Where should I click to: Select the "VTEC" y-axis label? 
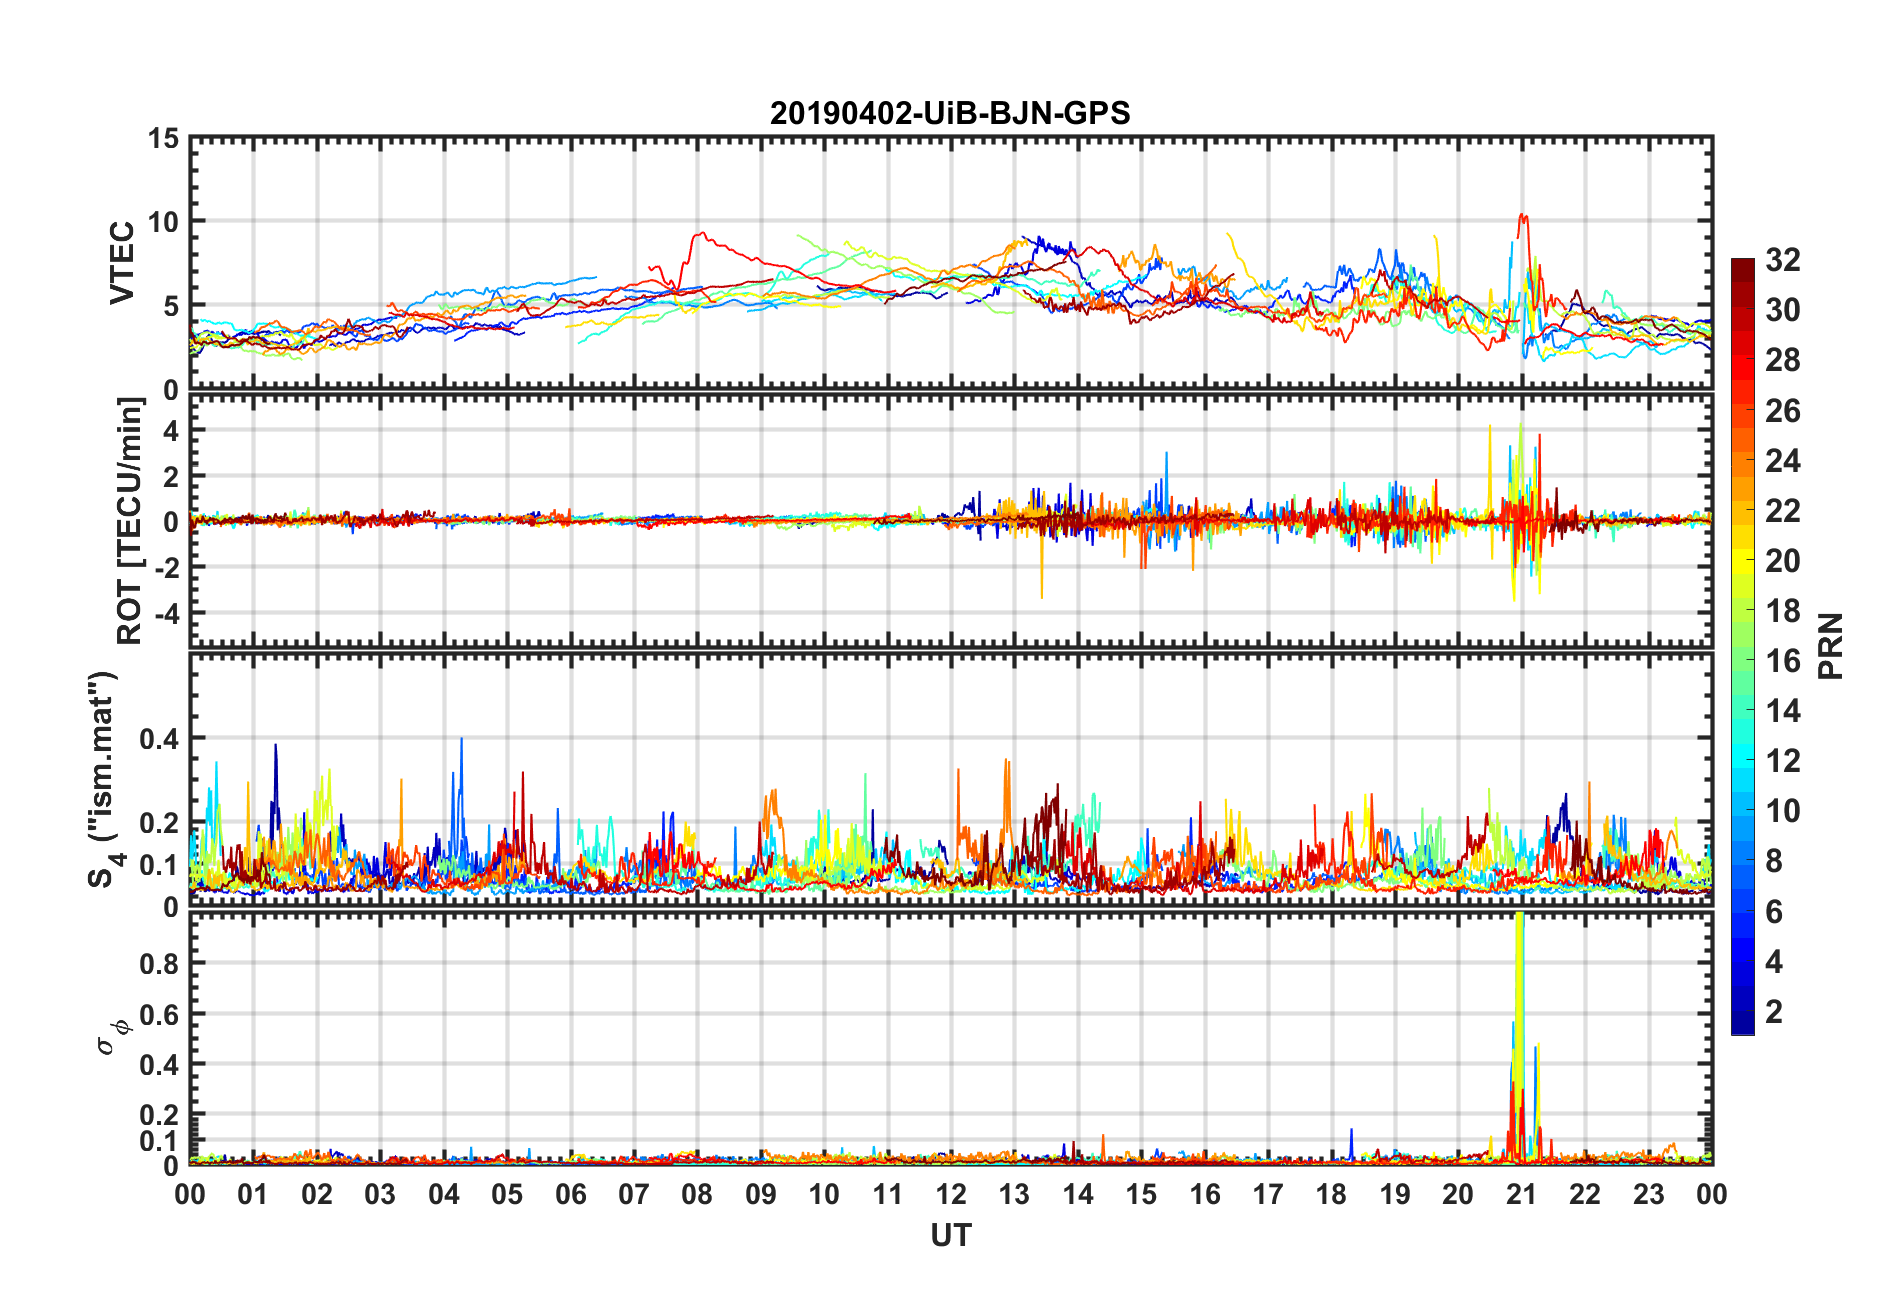pyautogui.click(x=122, y=263)
